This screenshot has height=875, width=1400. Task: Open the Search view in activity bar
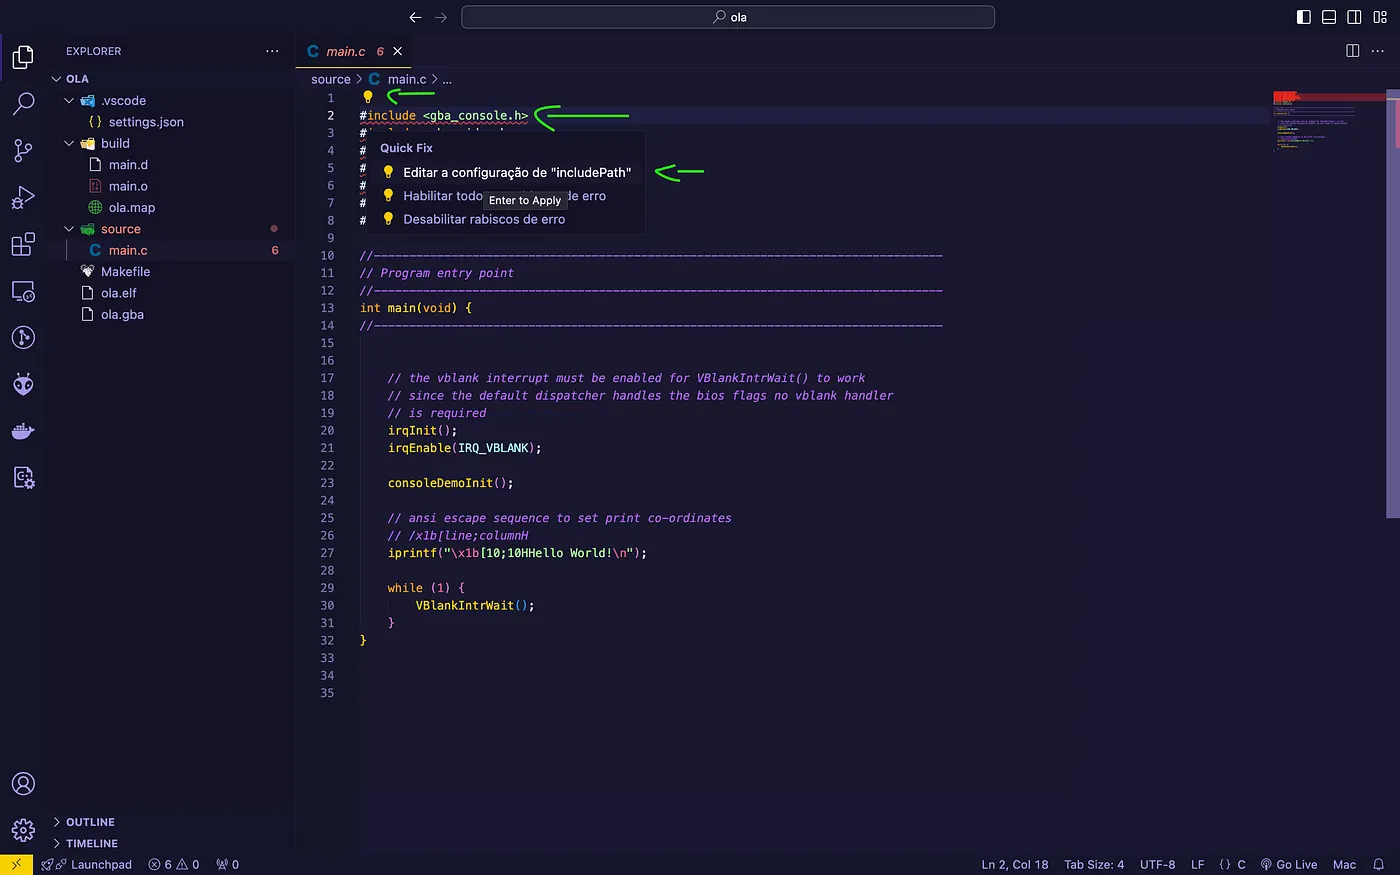(x=23, y=103)
